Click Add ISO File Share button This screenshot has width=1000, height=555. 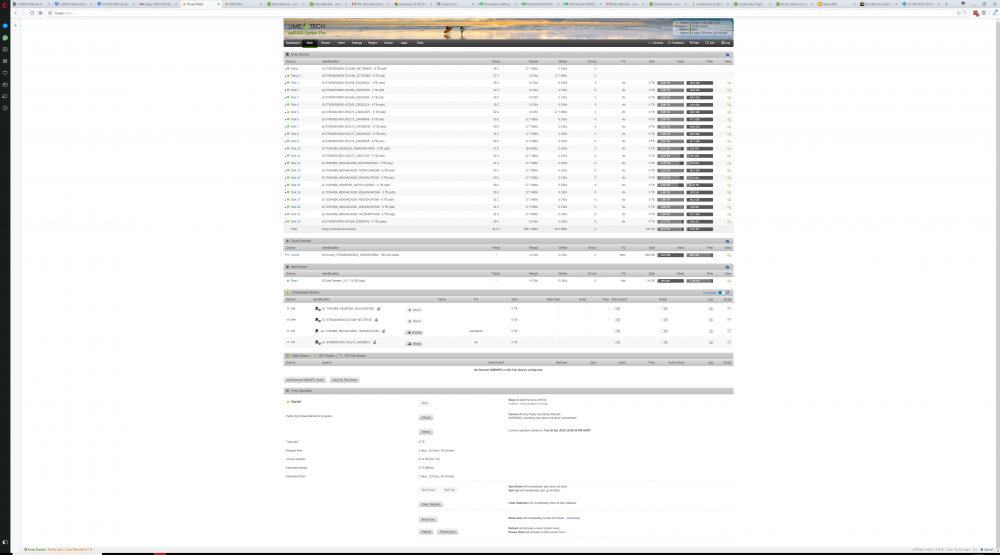(344, 380)
